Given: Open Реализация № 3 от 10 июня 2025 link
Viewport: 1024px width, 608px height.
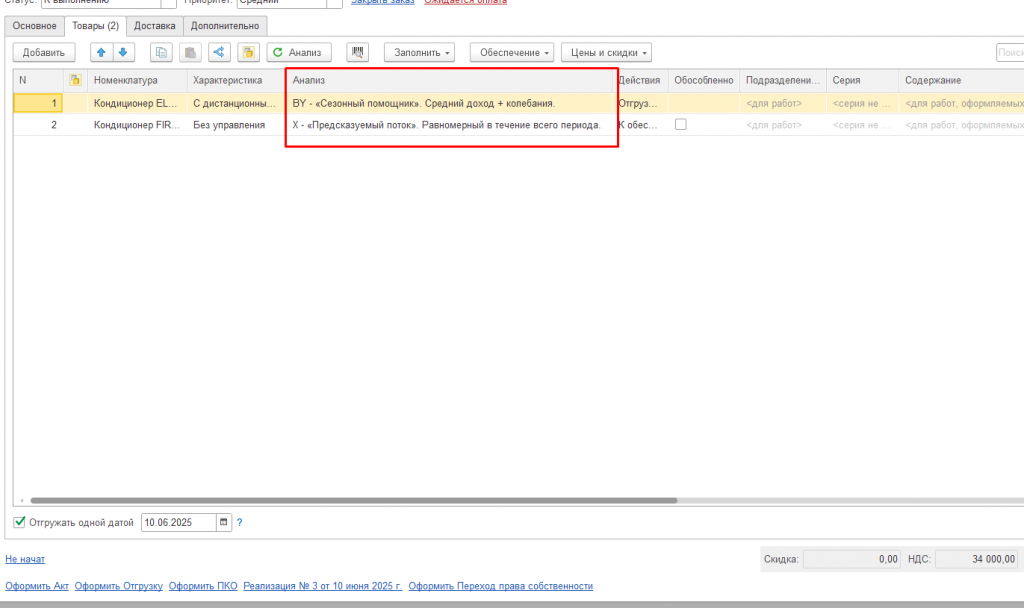Looking at the screenshot, I should [323, 586].
